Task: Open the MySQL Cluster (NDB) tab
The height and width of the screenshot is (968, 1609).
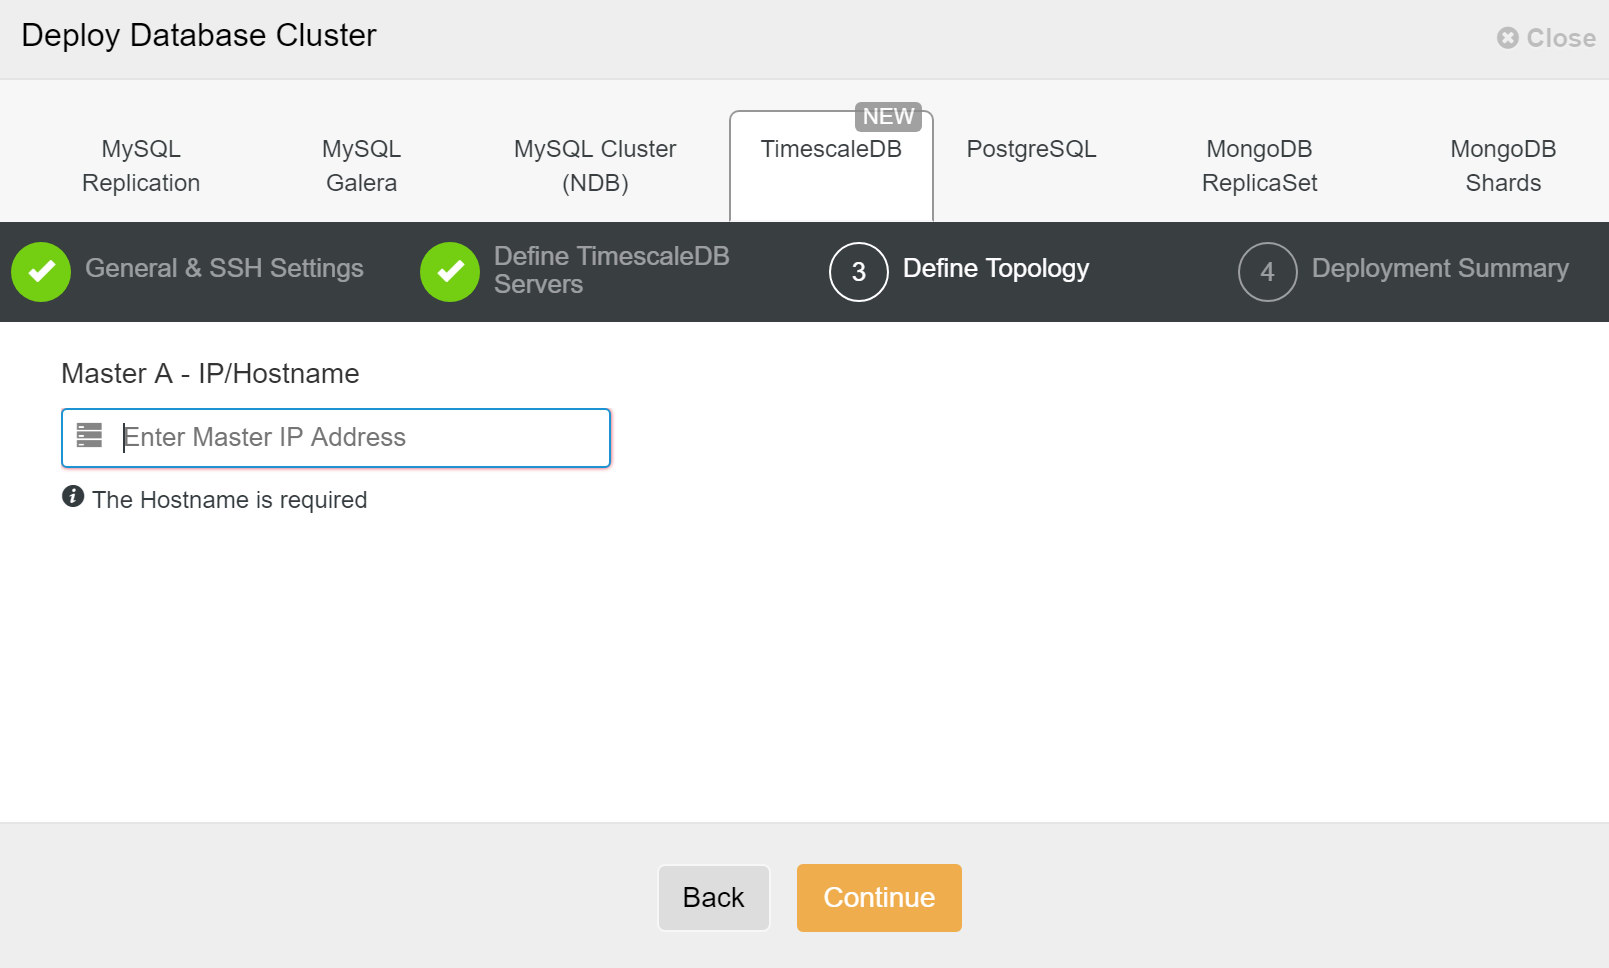Action: pyautogui.click(x=595, y=166)
